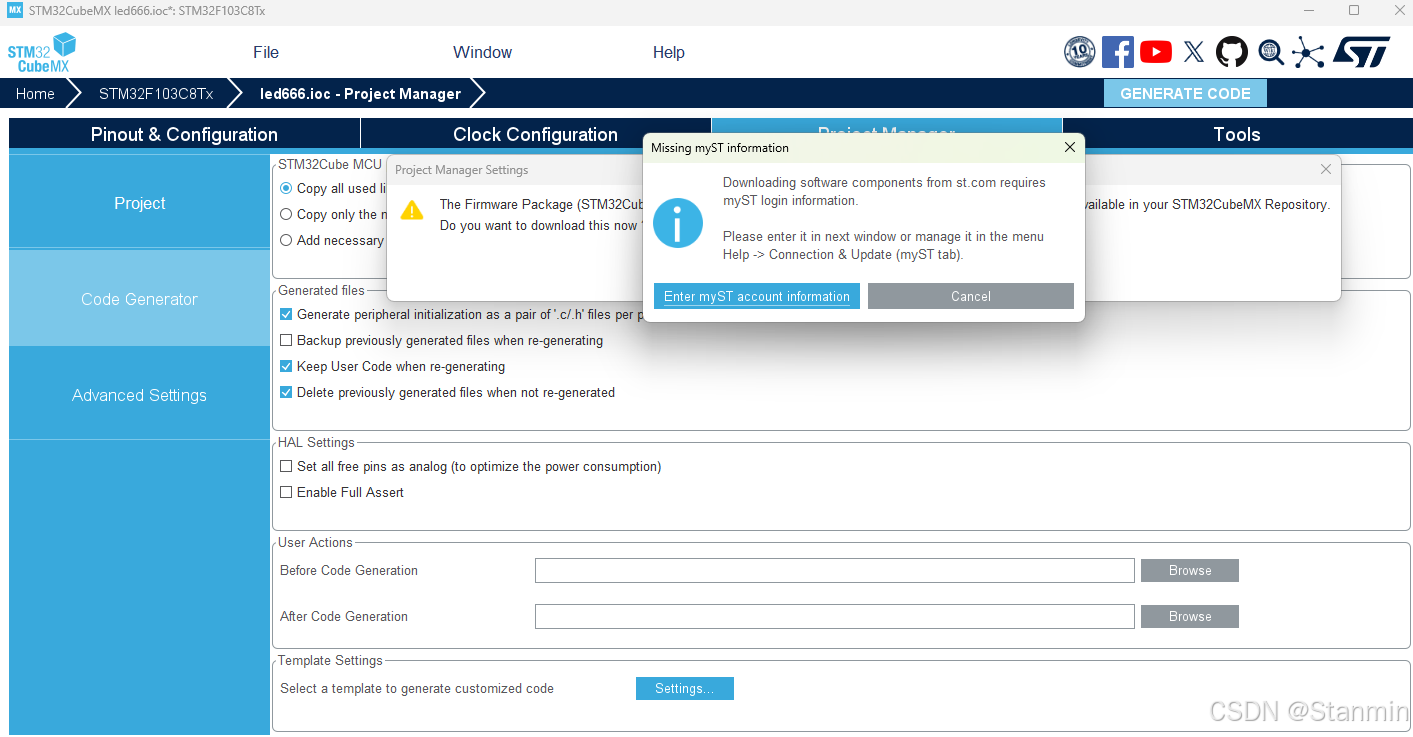Open the Help menu
This screenshot has width=1413, height=737.
click(669, 52)
